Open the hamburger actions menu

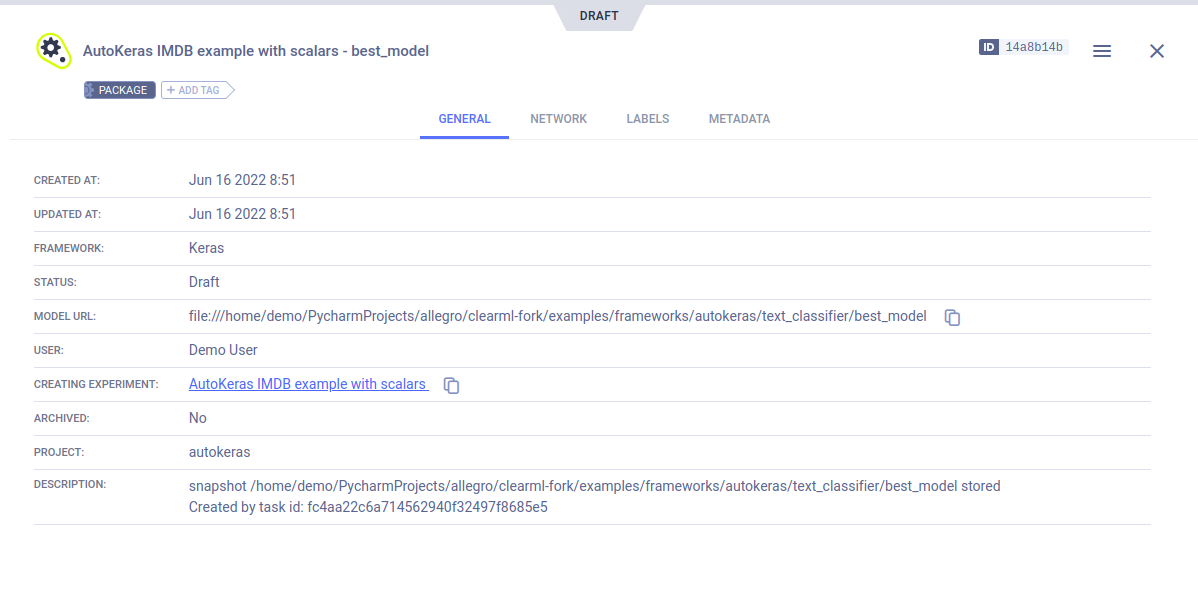point(1102,51)
